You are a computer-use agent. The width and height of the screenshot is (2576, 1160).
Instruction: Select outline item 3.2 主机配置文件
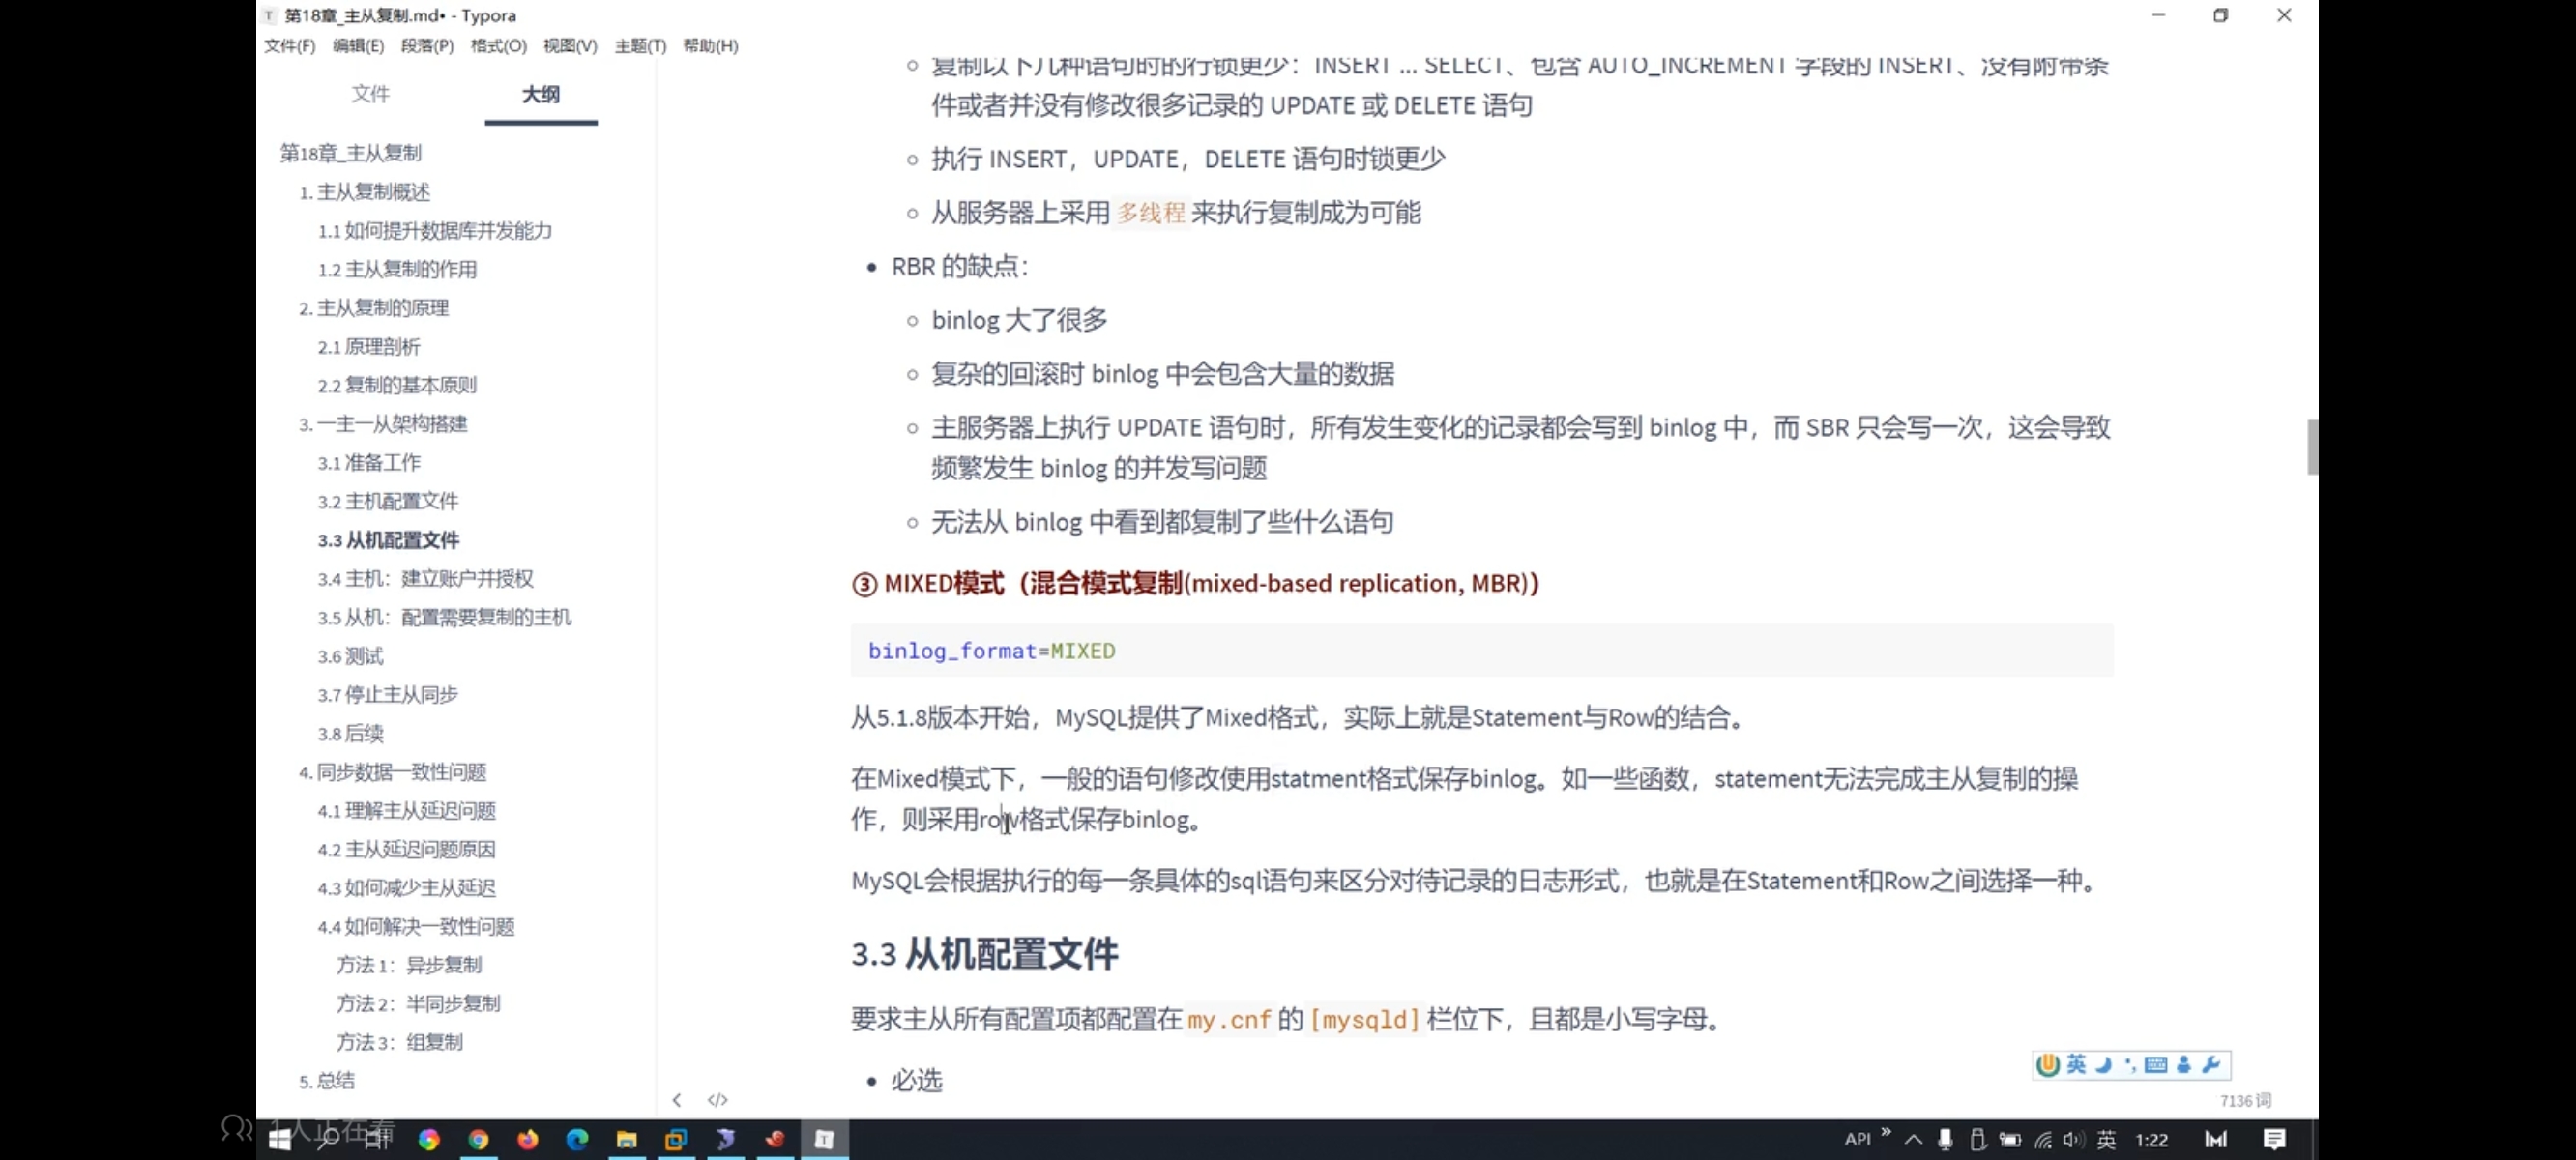[388, 501]
